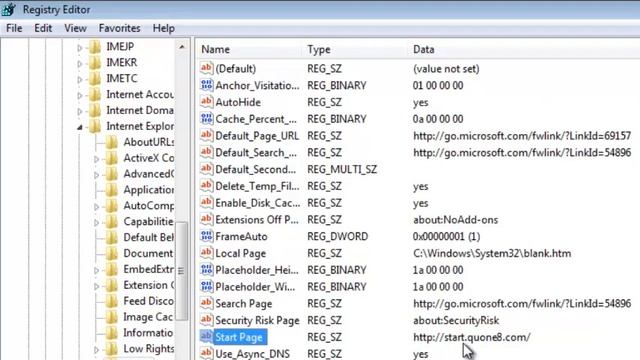Expand the Low Rights key
The image size is (640, 360).
tap(96, 350)
